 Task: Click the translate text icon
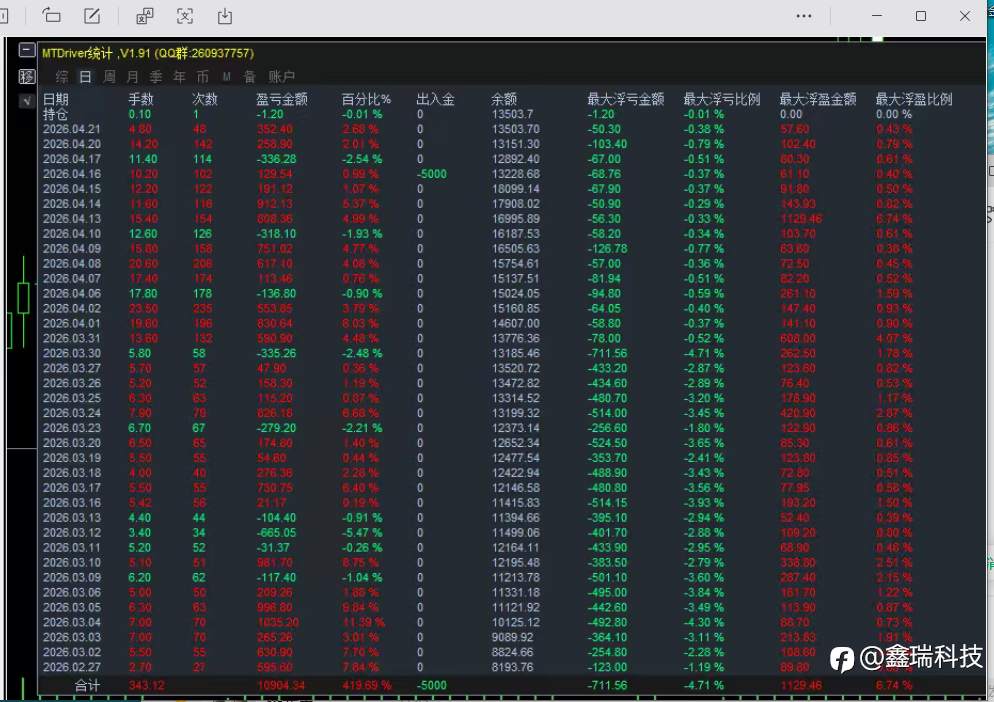pos(145,16)
